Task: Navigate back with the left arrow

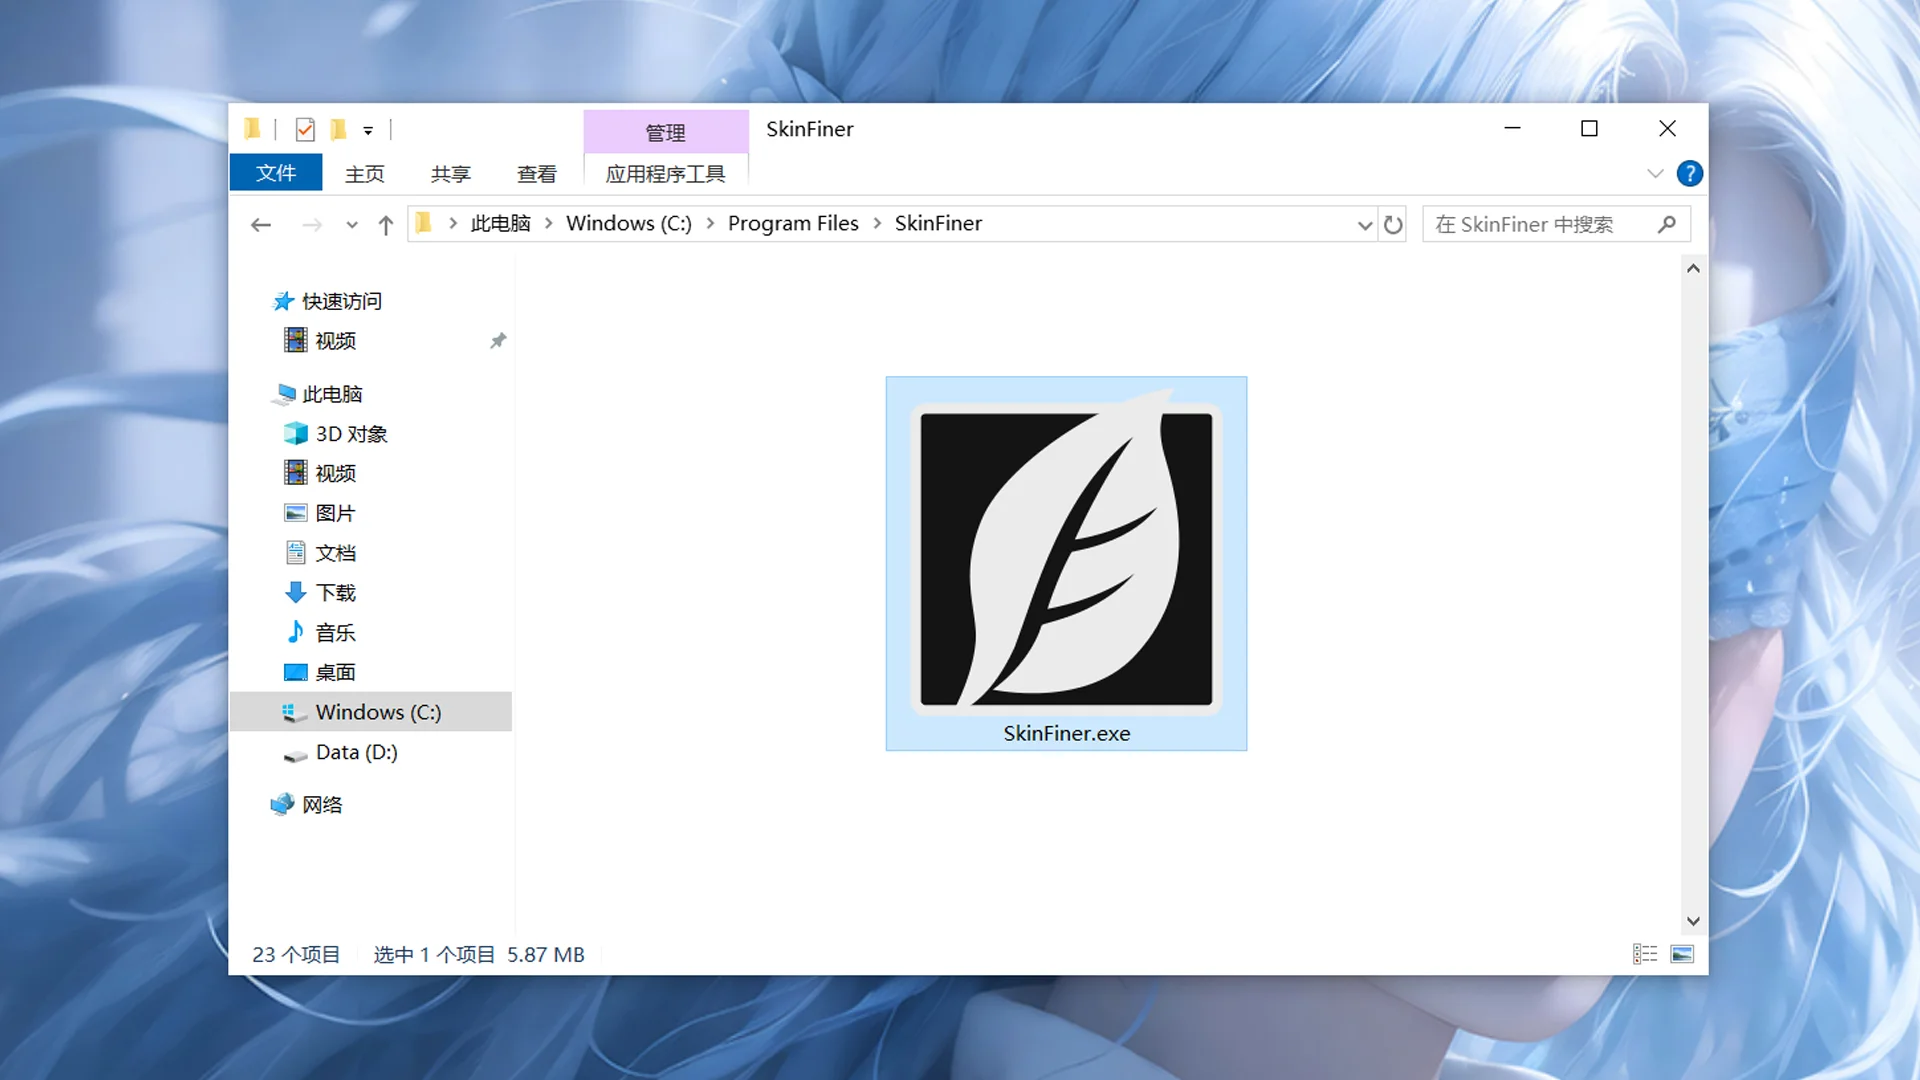Action: pos(261,225)
